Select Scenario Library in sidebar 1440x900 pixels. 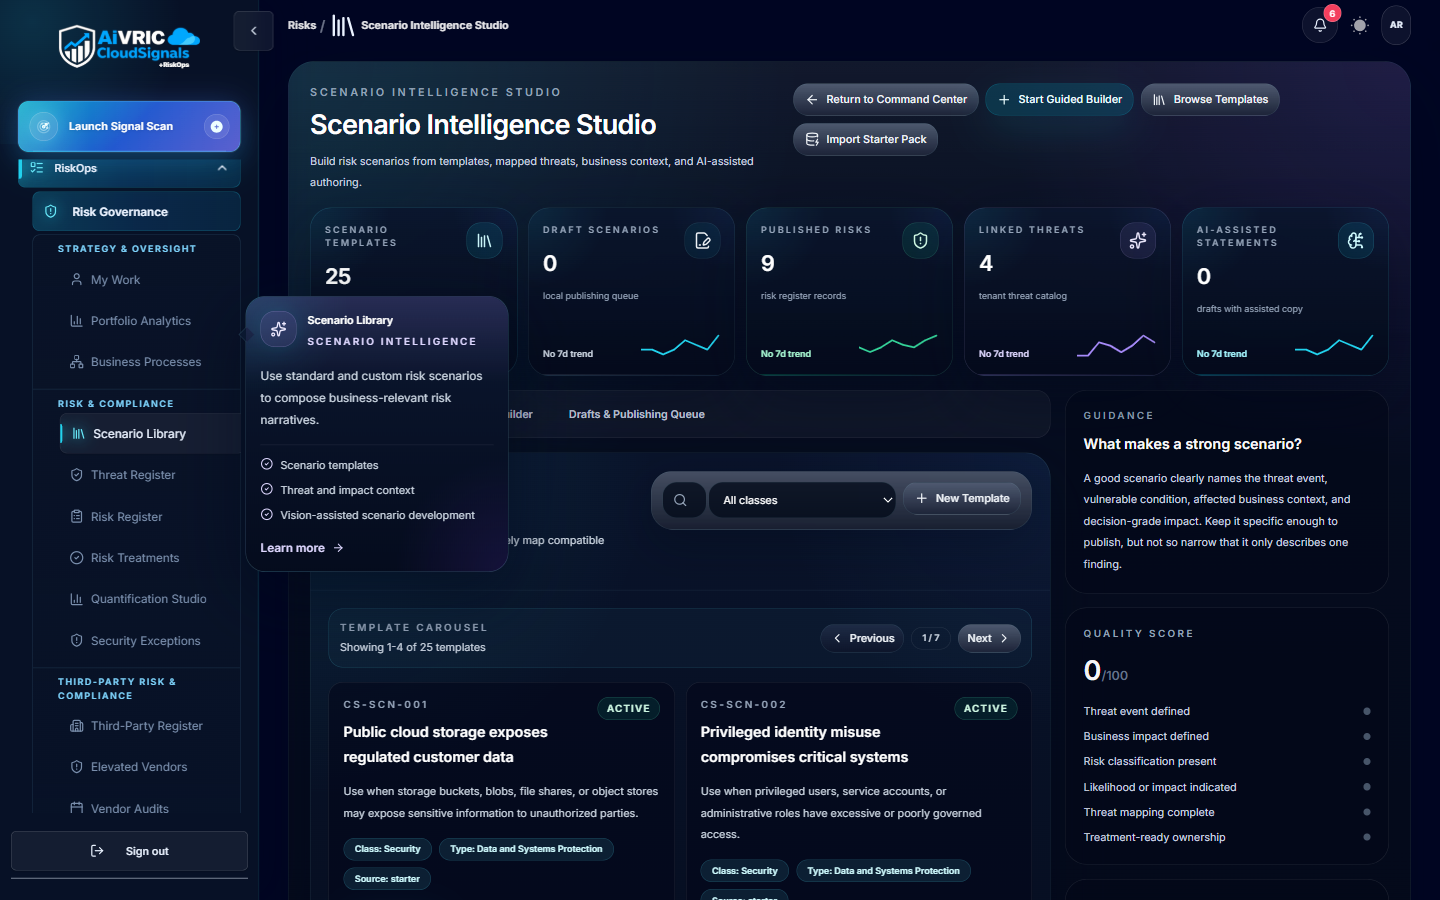pyautogui.click(x=150, y=434)
